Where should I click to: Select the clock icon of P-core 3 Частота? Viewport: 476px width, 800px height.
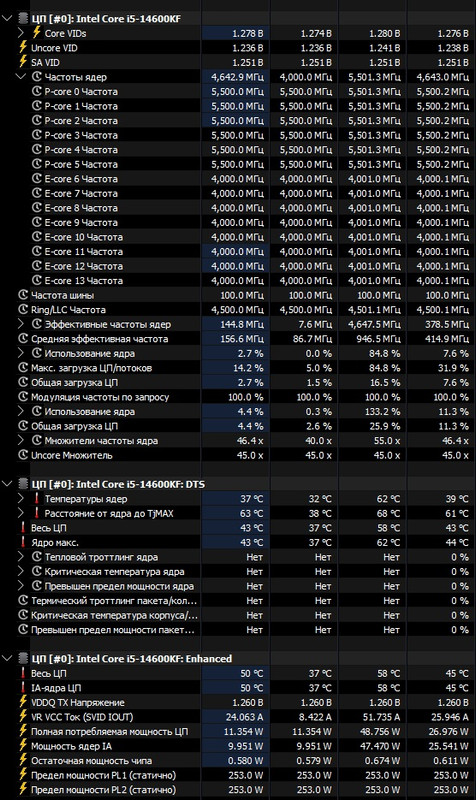(x=36, y=135)
